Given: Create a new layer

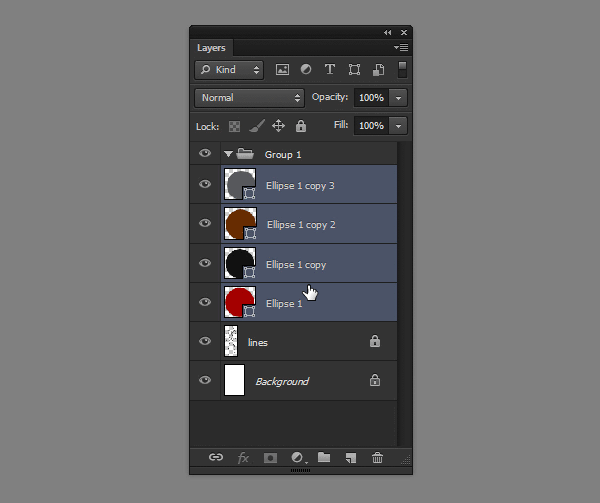Looking at the screenshot, I should tap(350, 457).
